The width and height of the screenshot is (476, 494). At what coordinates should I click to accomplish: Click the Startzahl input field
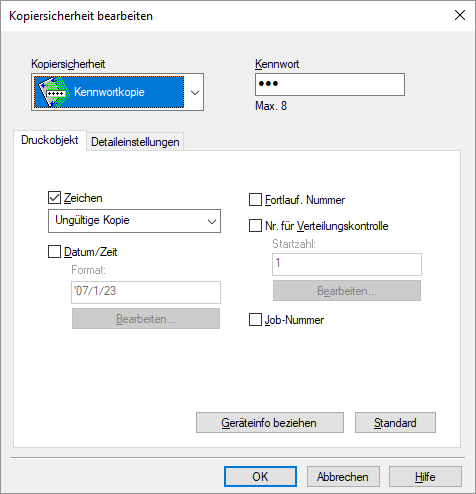click(x=347, y=264)
